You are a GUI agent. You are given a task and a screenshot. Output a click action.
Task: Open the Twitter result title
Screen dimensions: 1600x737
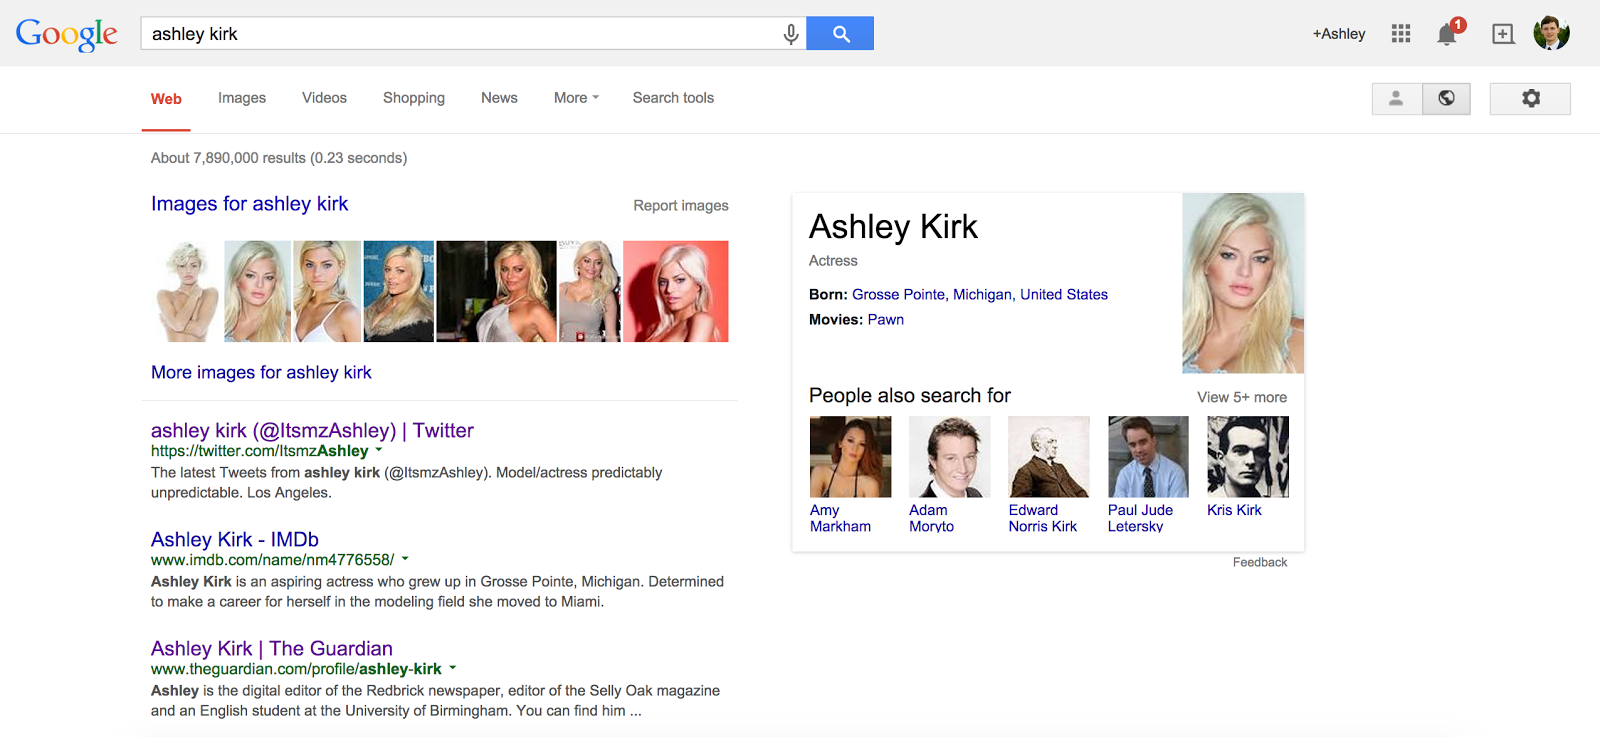(312, 430)
